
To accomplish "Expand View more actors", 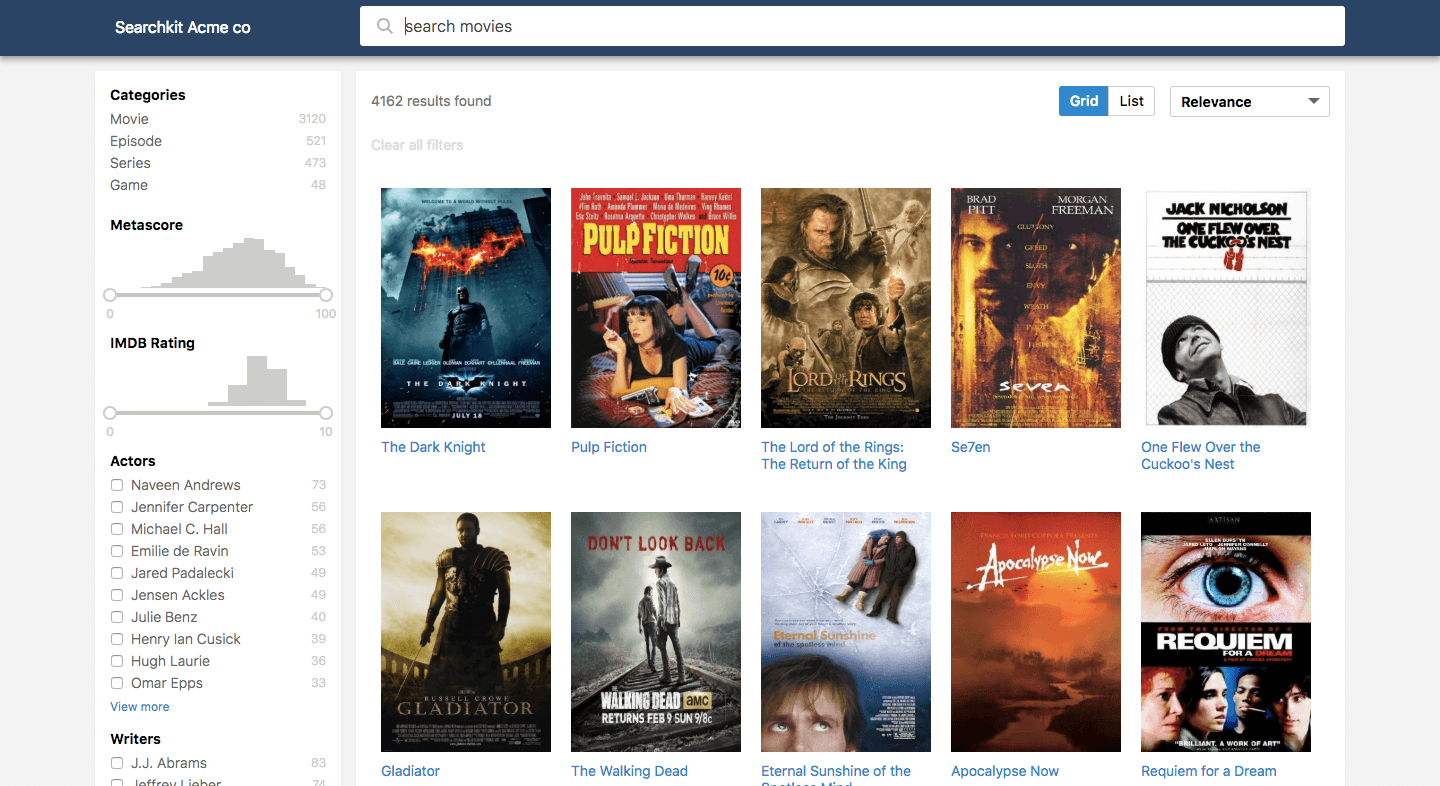I will click(x=139, y=706).
